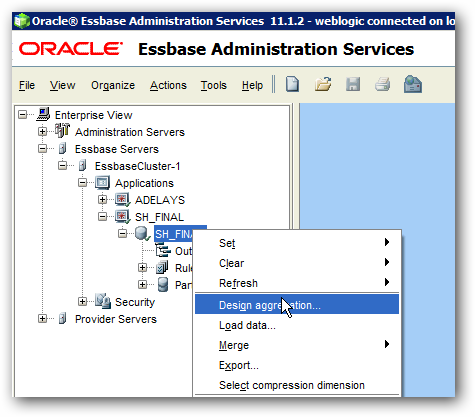Collapse the Essbase Servers node
The width and height of the screenshot is (475, 417).
pyautogui.click(x=42, y=148)
